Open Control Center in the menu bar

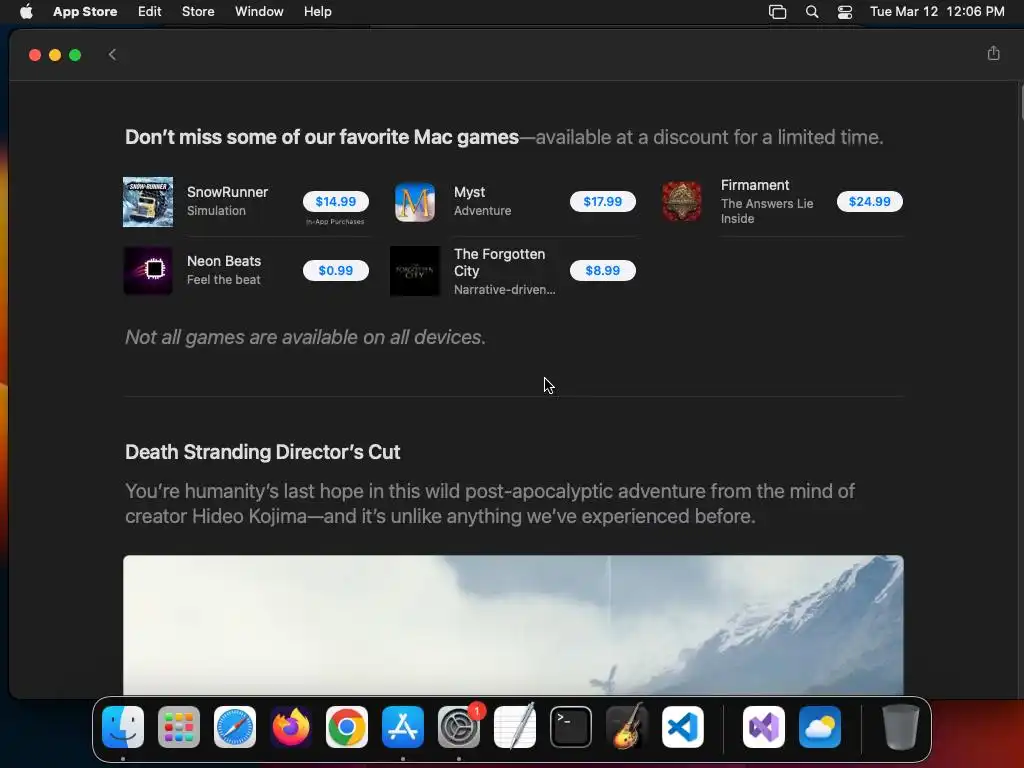[x=845, y=12]
